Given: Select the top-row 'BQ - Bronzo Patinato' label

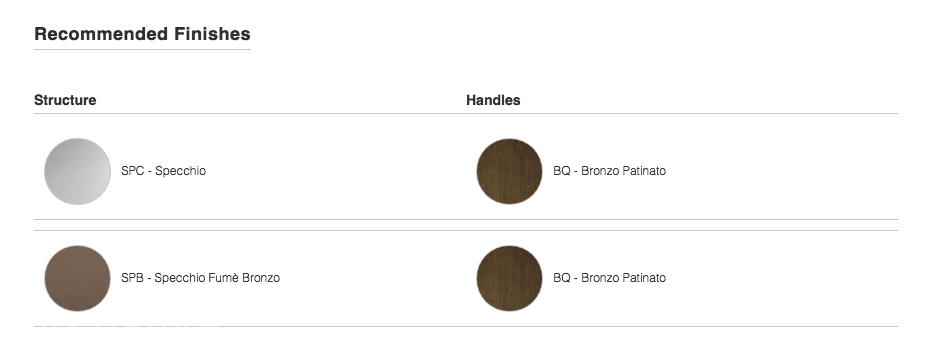Looking at the screenshot, I should click(609, 171).
